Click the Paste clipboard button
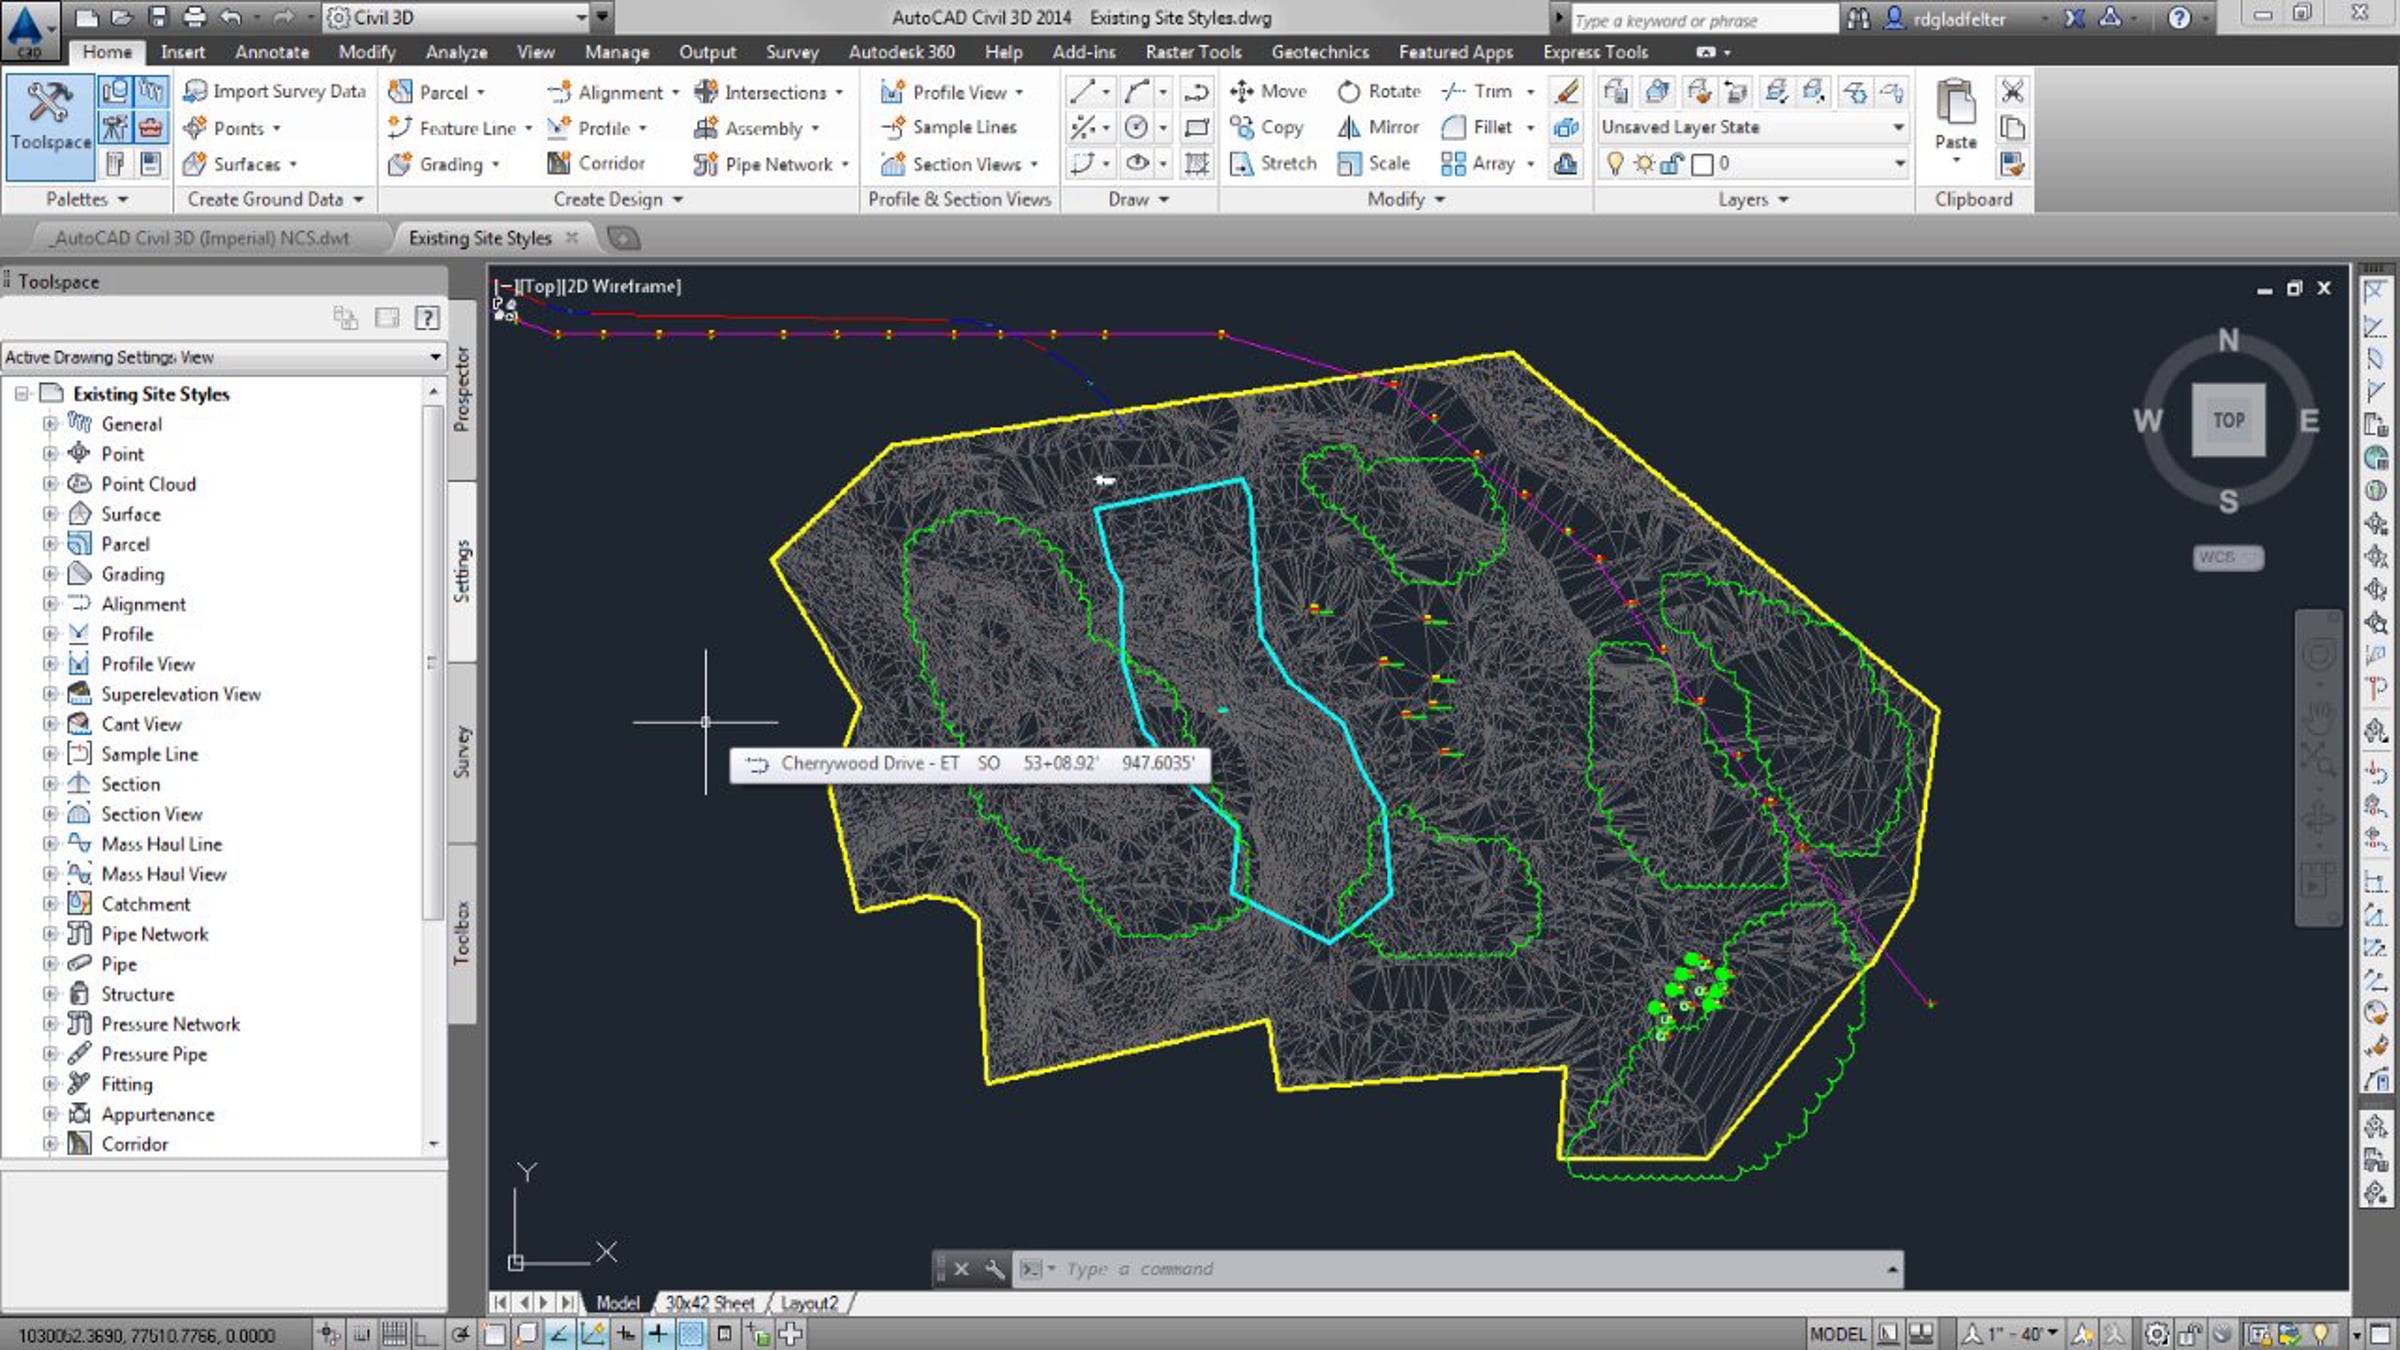2400x1350 pixels. 1955,115
